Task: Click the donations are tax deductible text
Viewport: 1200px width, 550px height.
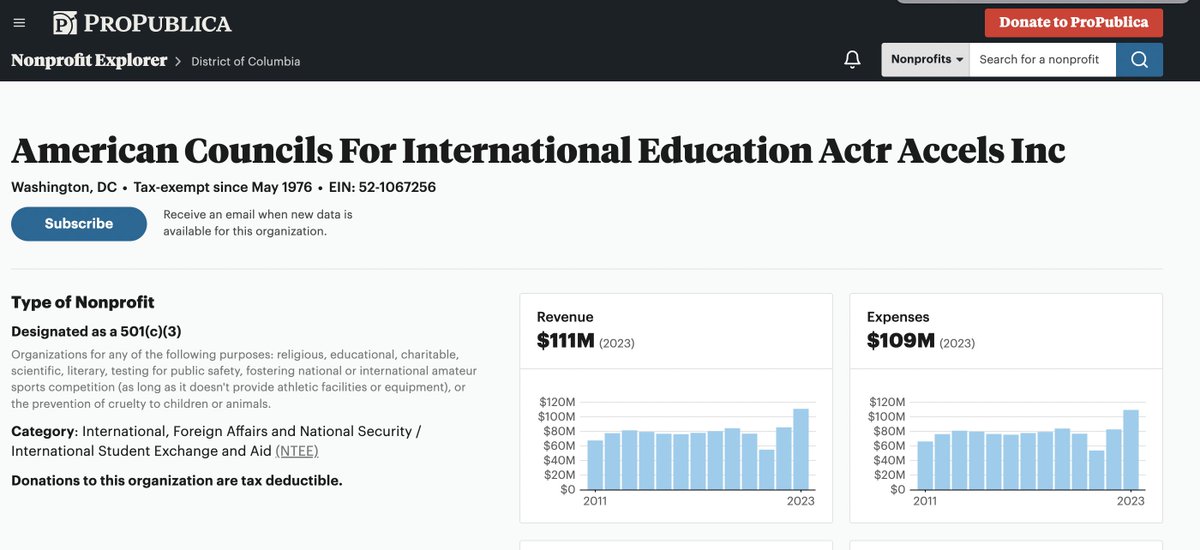Action: click(x=177, y=481)
